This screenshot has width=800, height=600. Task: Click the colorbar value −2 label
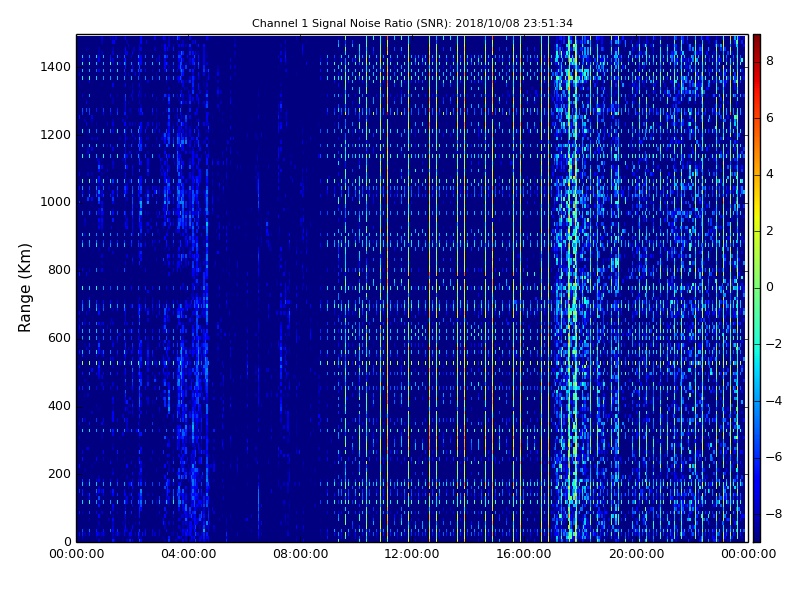pos(774,344)
